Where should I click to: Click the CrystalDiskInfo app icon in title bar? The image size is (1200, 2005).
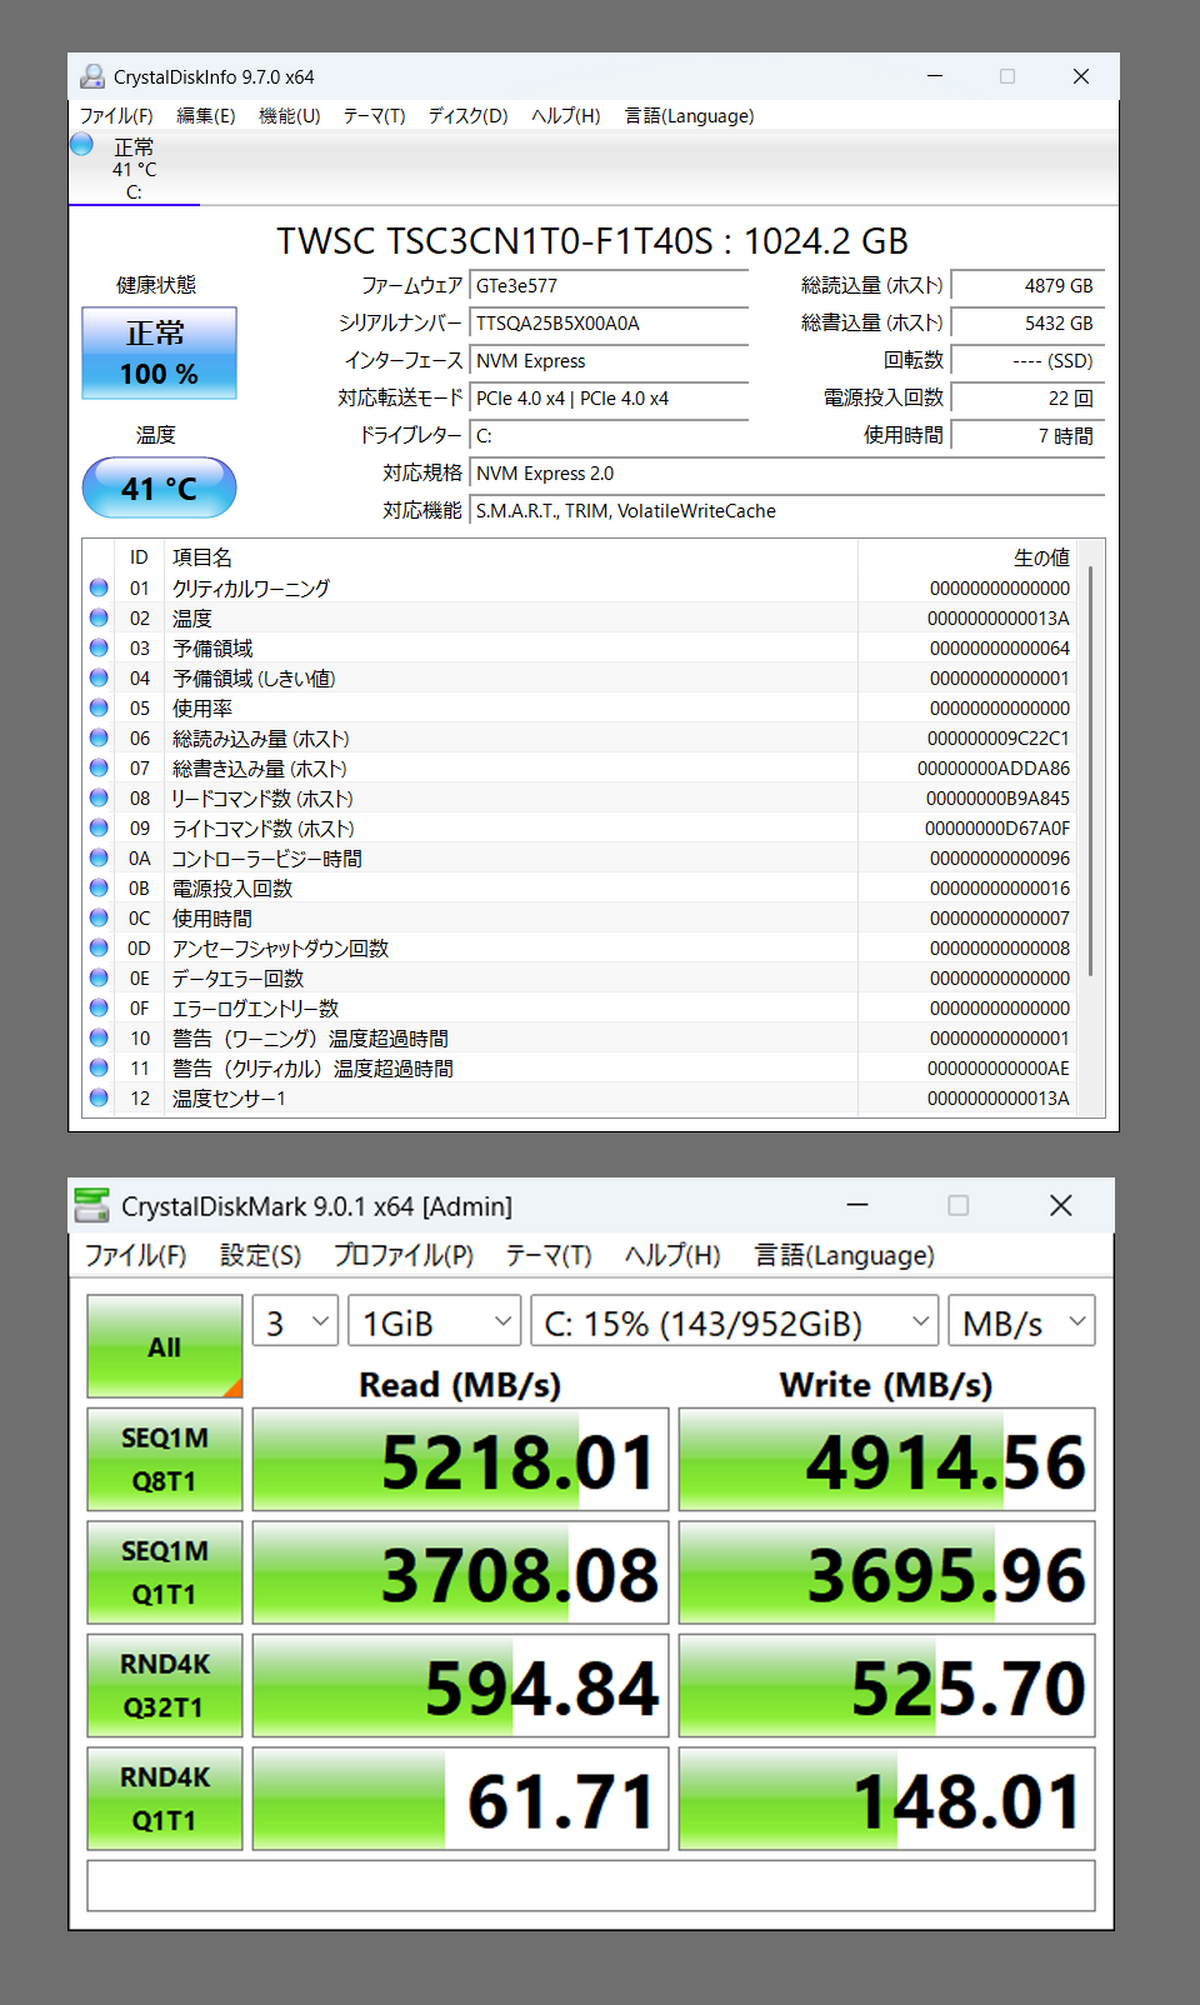[x=93, y=76]
